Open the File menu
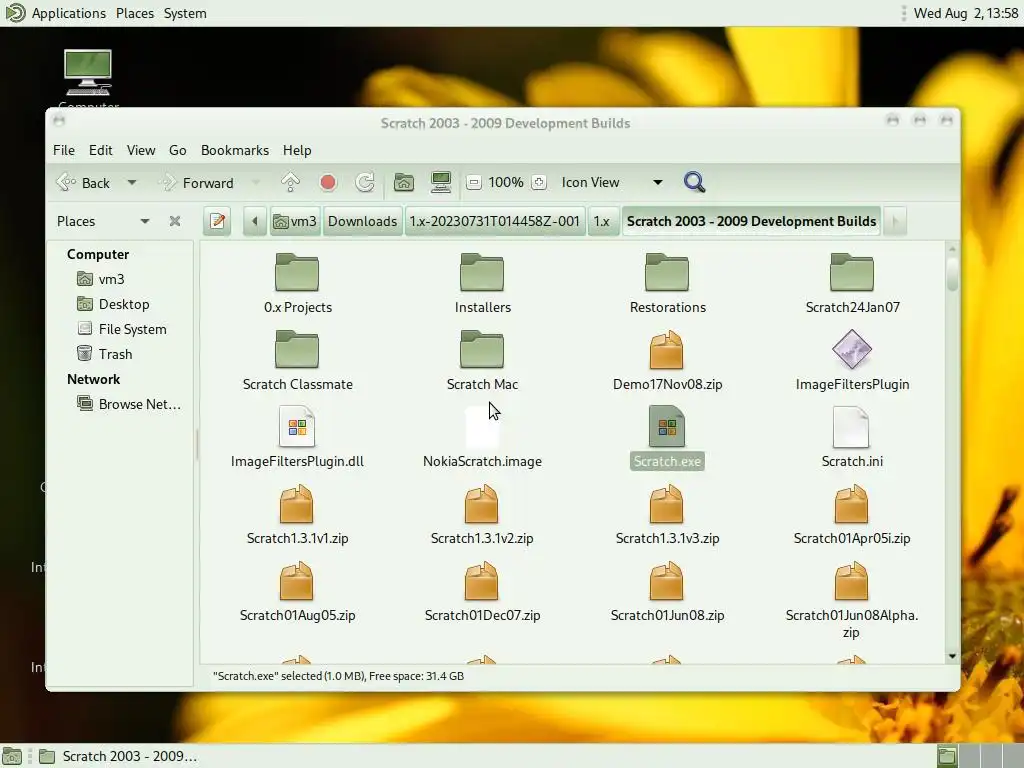 pyautogui.click(x=64, y=150)
